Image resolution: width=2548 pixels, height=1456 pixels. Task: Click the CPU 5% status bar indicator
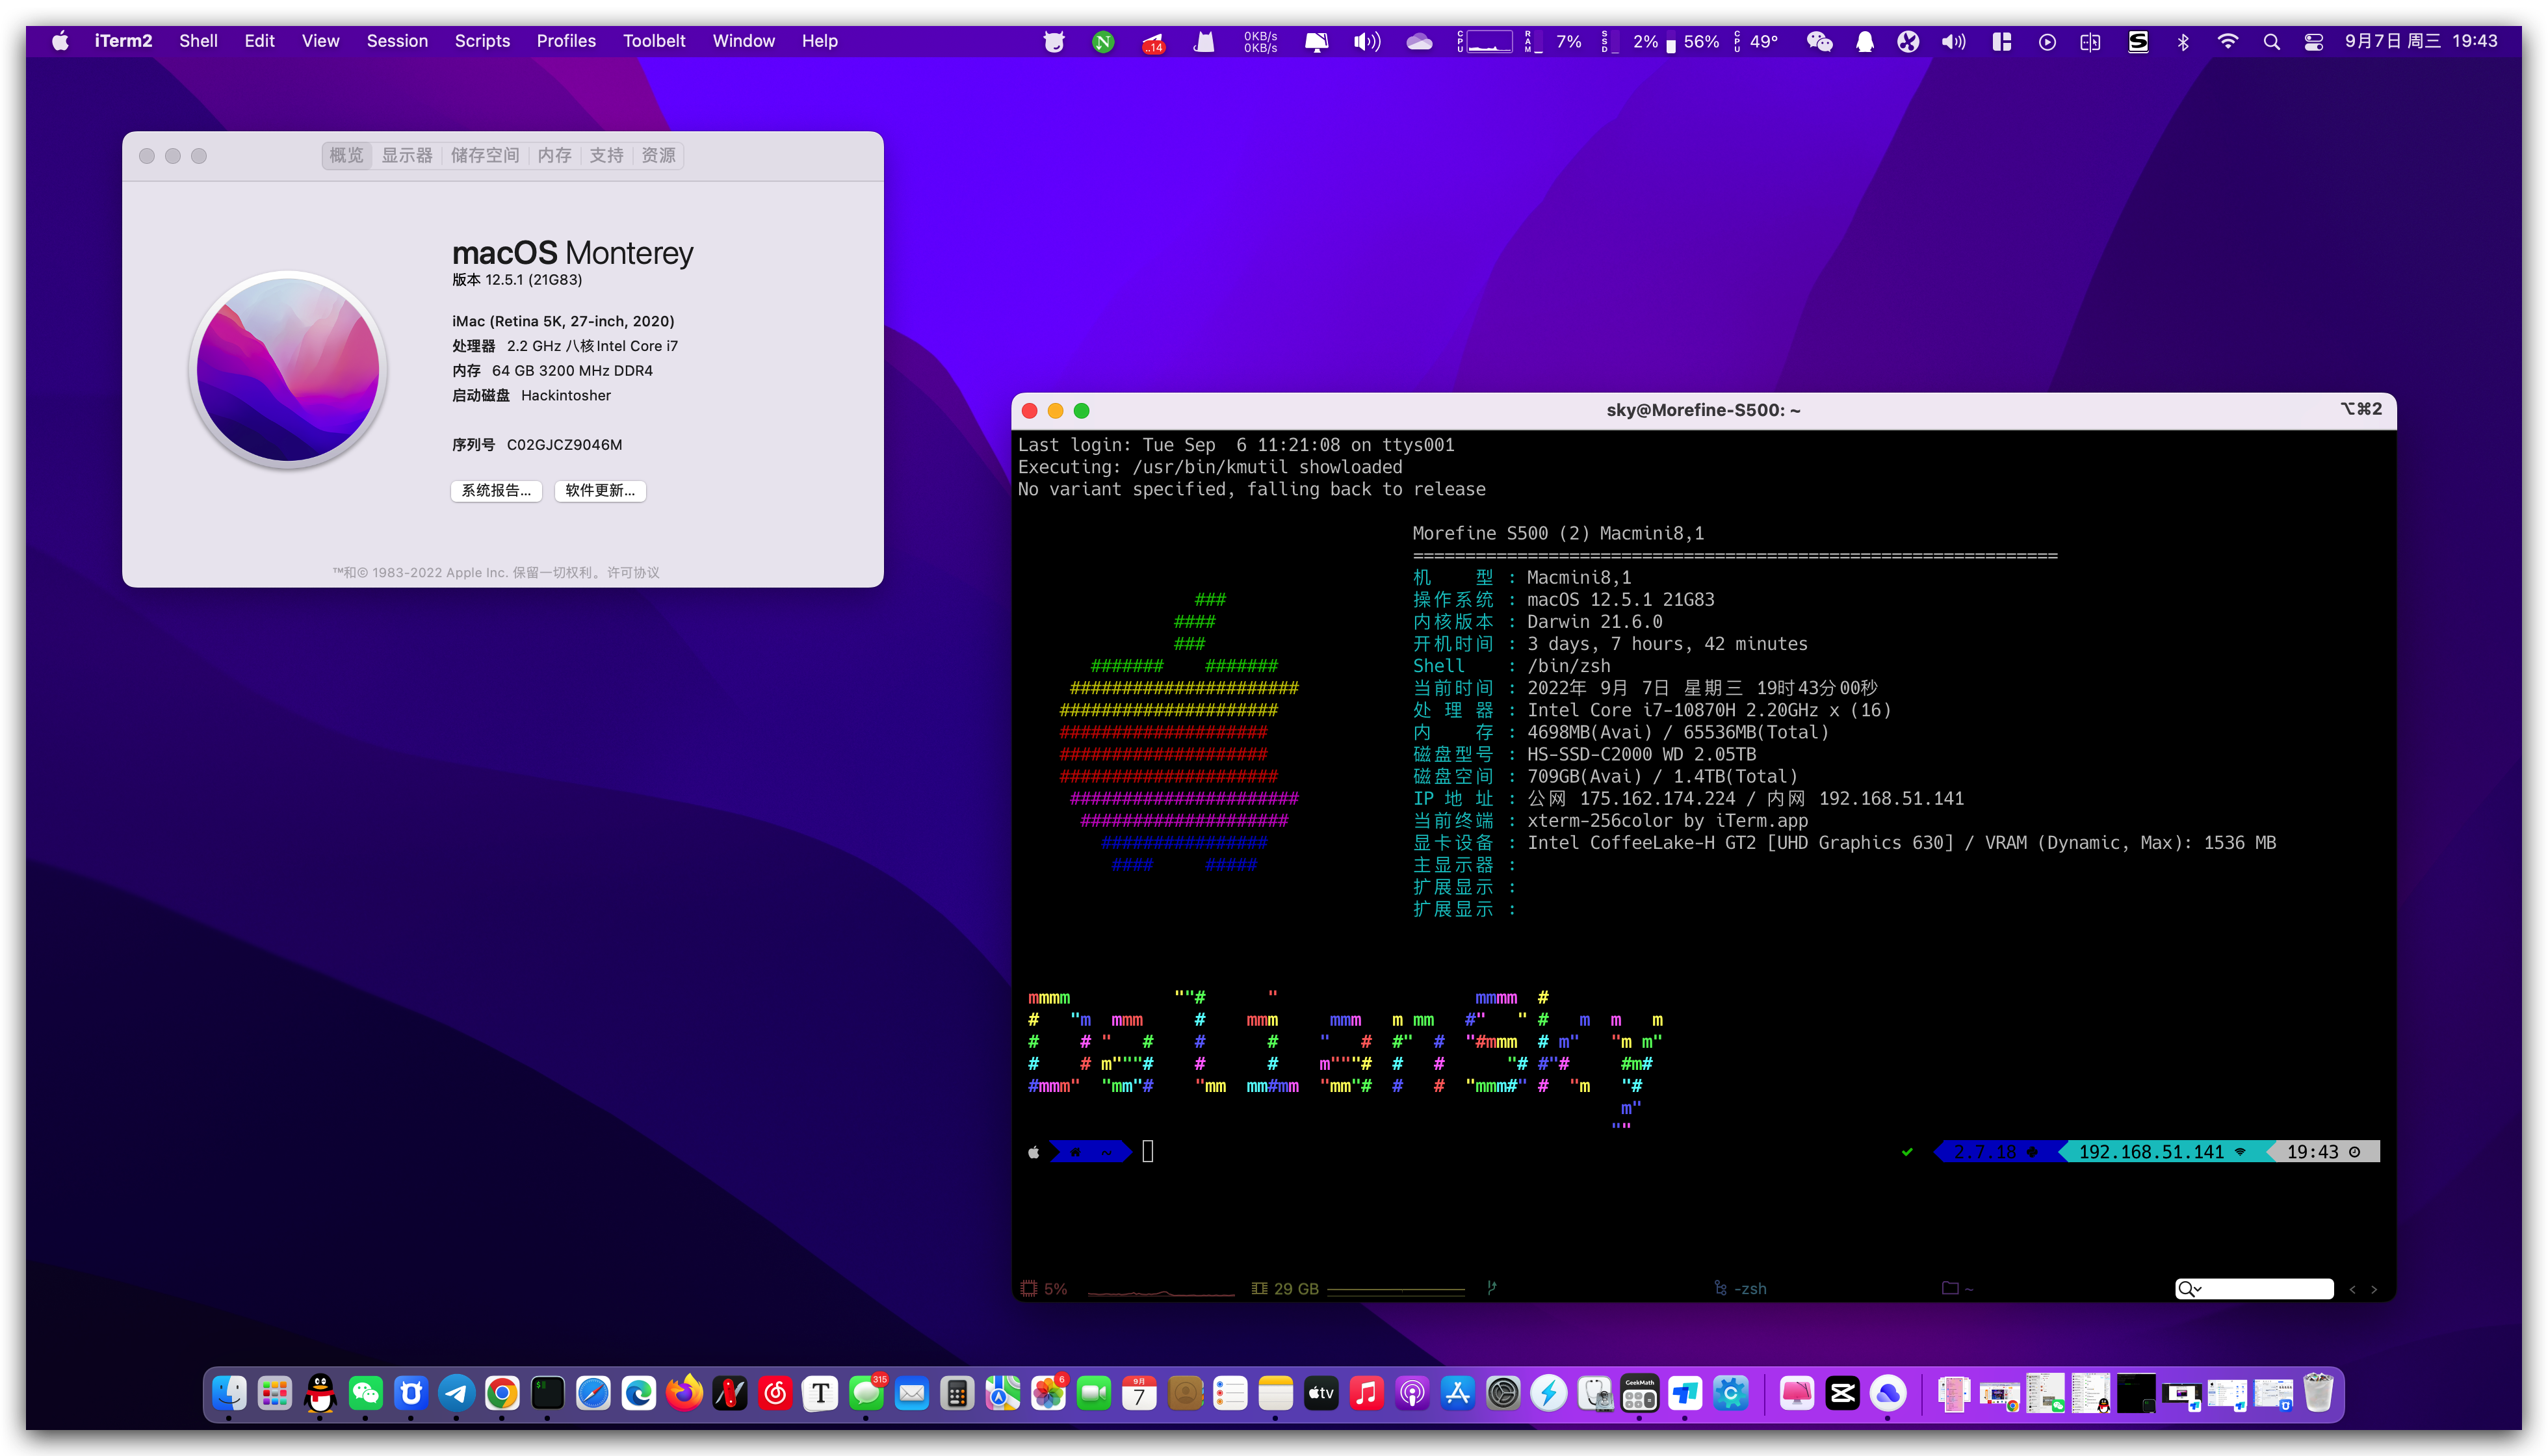pos(1044,1288)
